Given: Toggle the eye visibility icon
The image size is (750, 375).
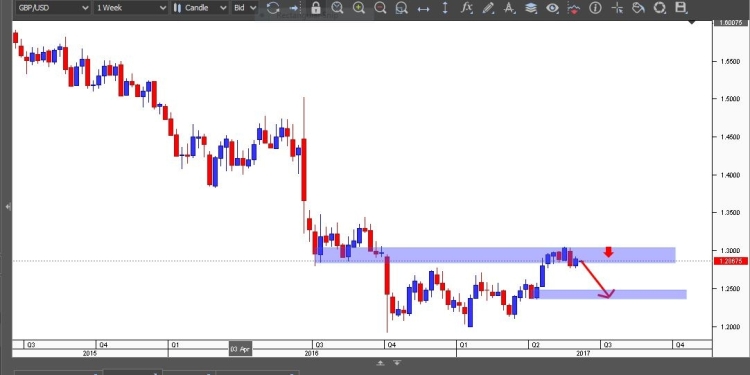Looking at the screenshot, I should pos(552,8).
